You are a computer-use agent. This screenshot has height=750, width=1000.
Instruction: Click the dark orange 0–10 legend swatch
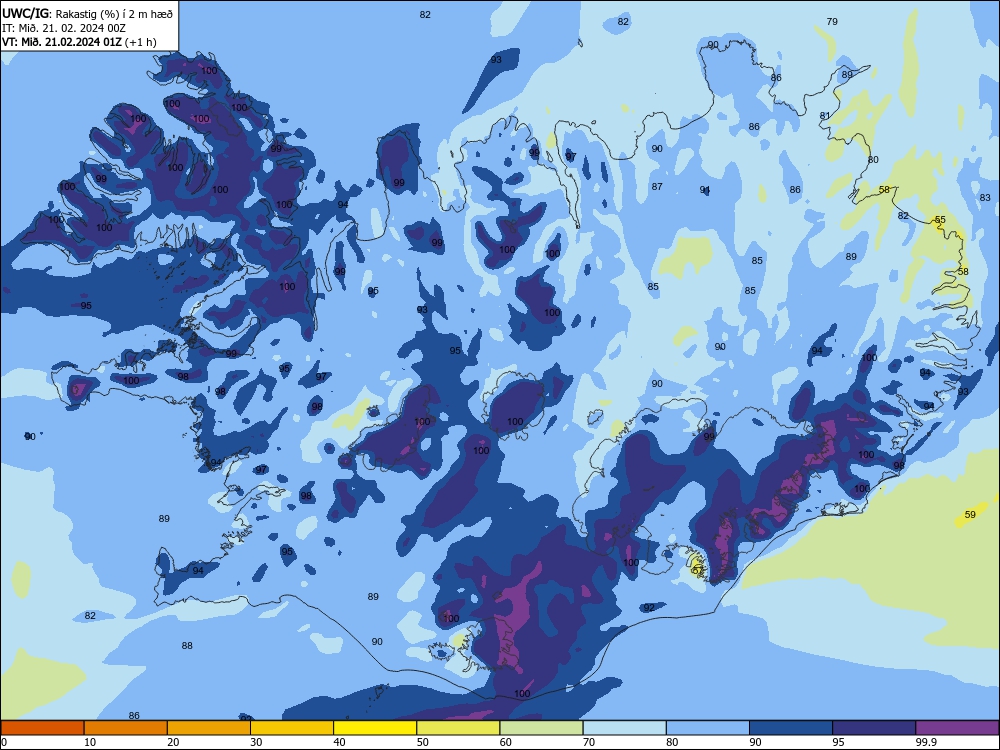point(42,728)
